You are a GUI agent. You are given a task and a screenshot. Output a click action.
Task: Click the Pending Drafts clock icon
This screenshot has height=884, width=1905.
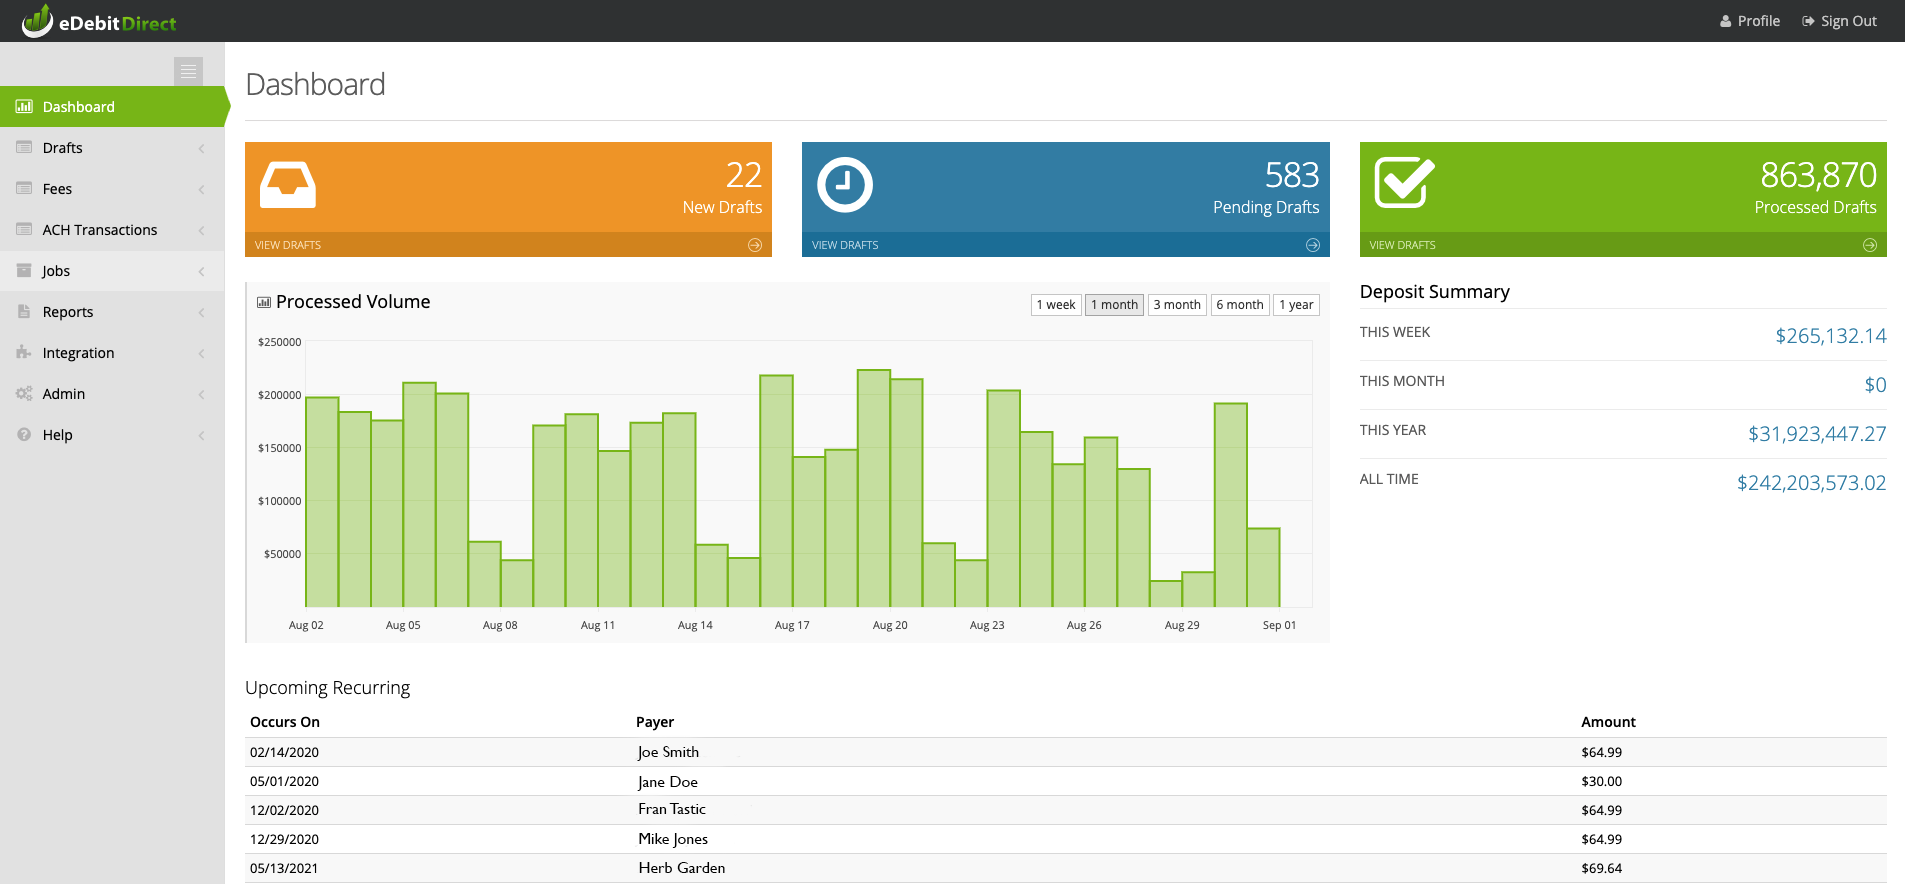845,185
